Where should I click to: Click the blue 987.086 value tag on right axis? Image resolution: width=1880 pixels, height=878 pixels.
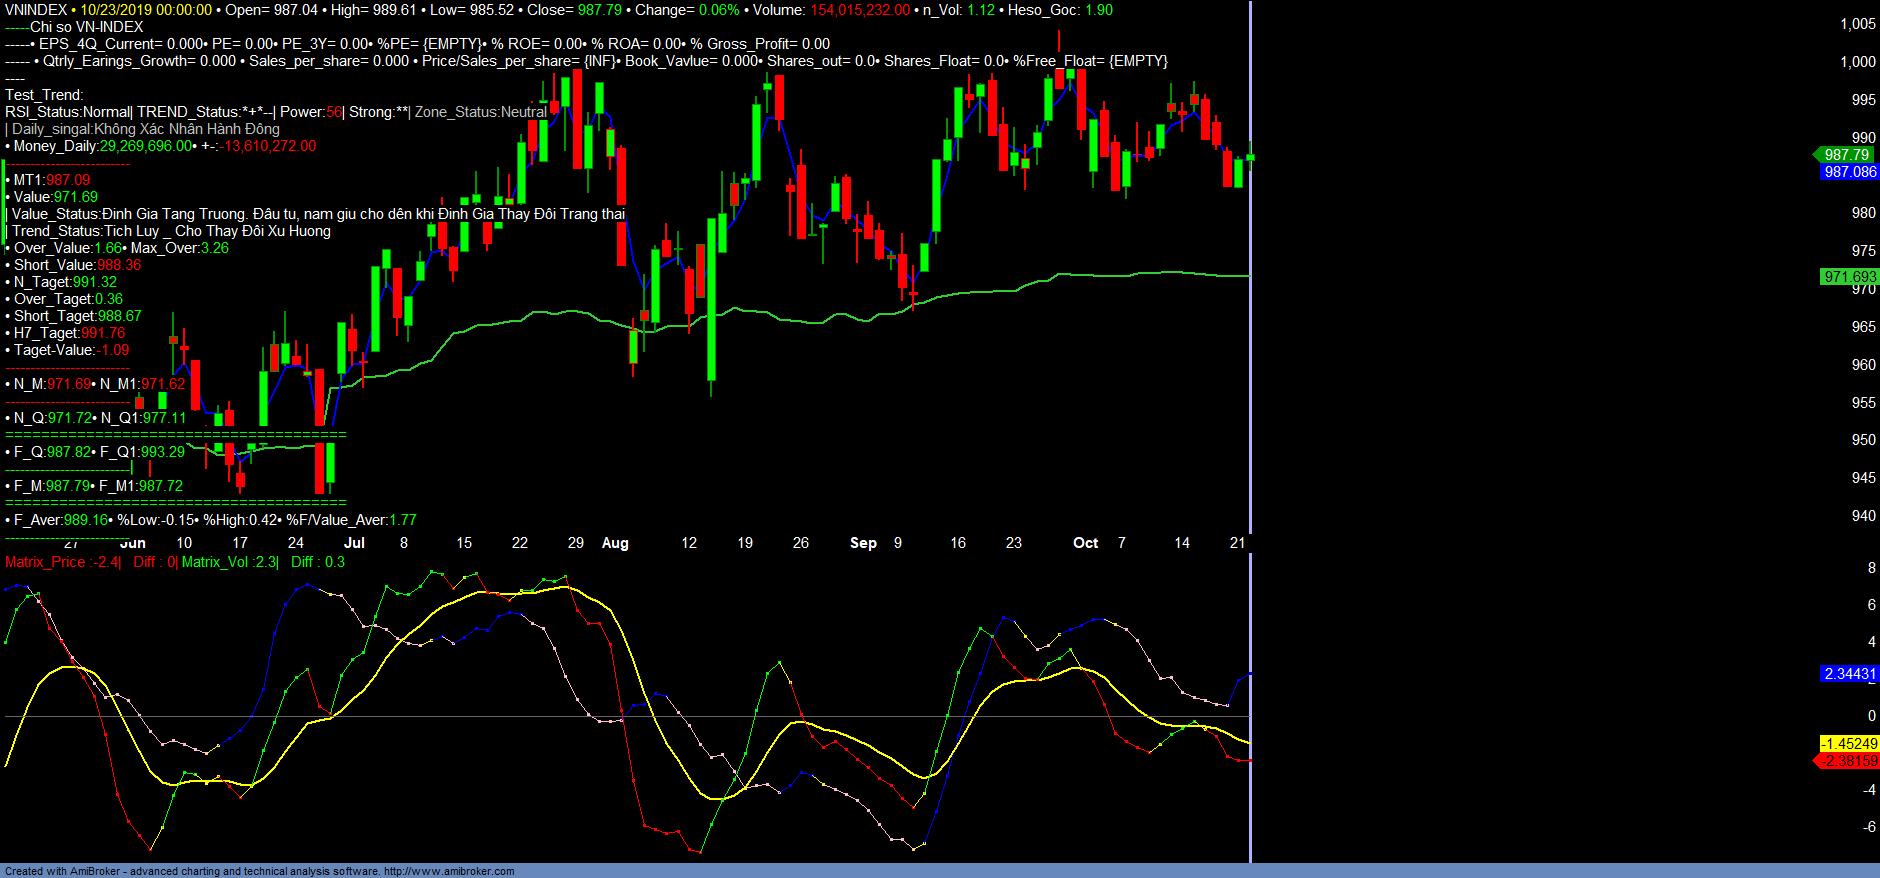(1849, 172)
